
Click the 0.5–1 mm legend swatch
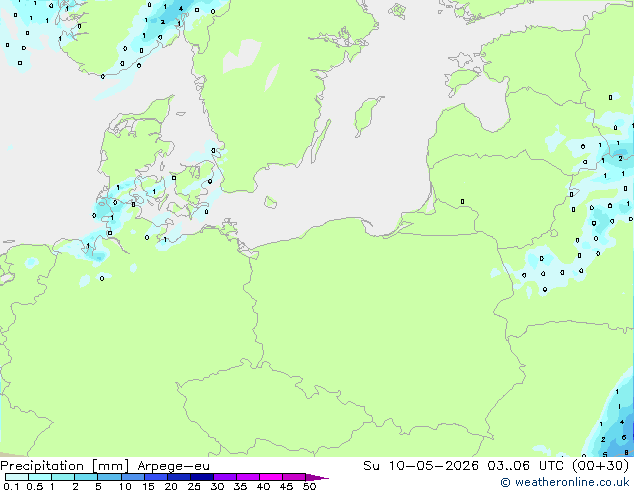pos(40,477)
